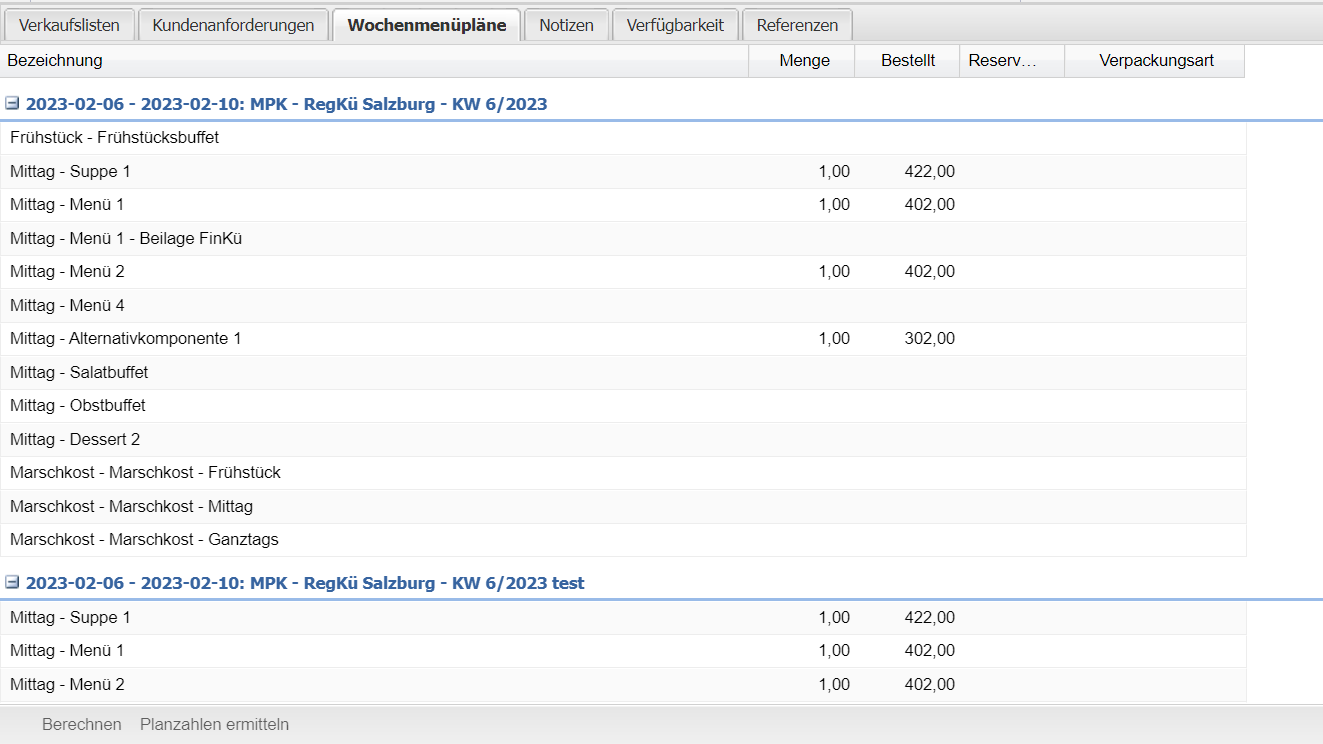Select the Wochenmenüpläne tab

coord(427,25)
